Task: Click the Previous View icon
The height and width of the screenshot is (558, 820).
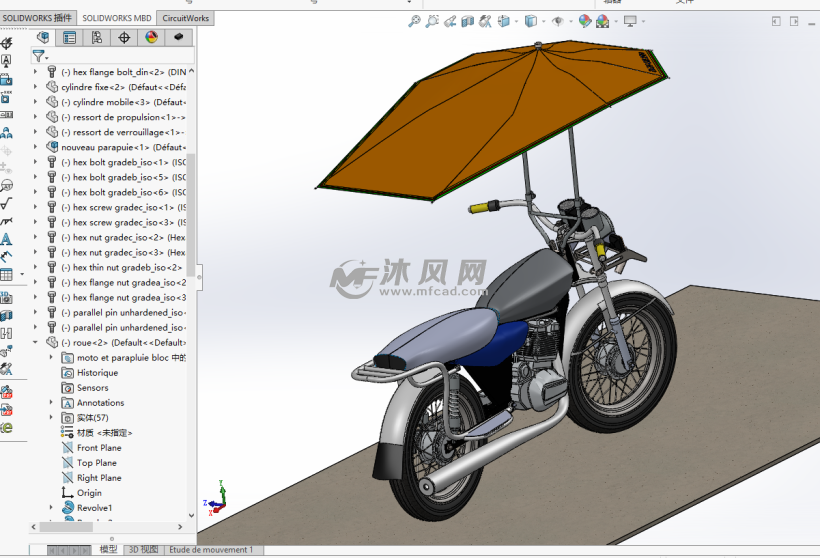Action: pos(450,21)
